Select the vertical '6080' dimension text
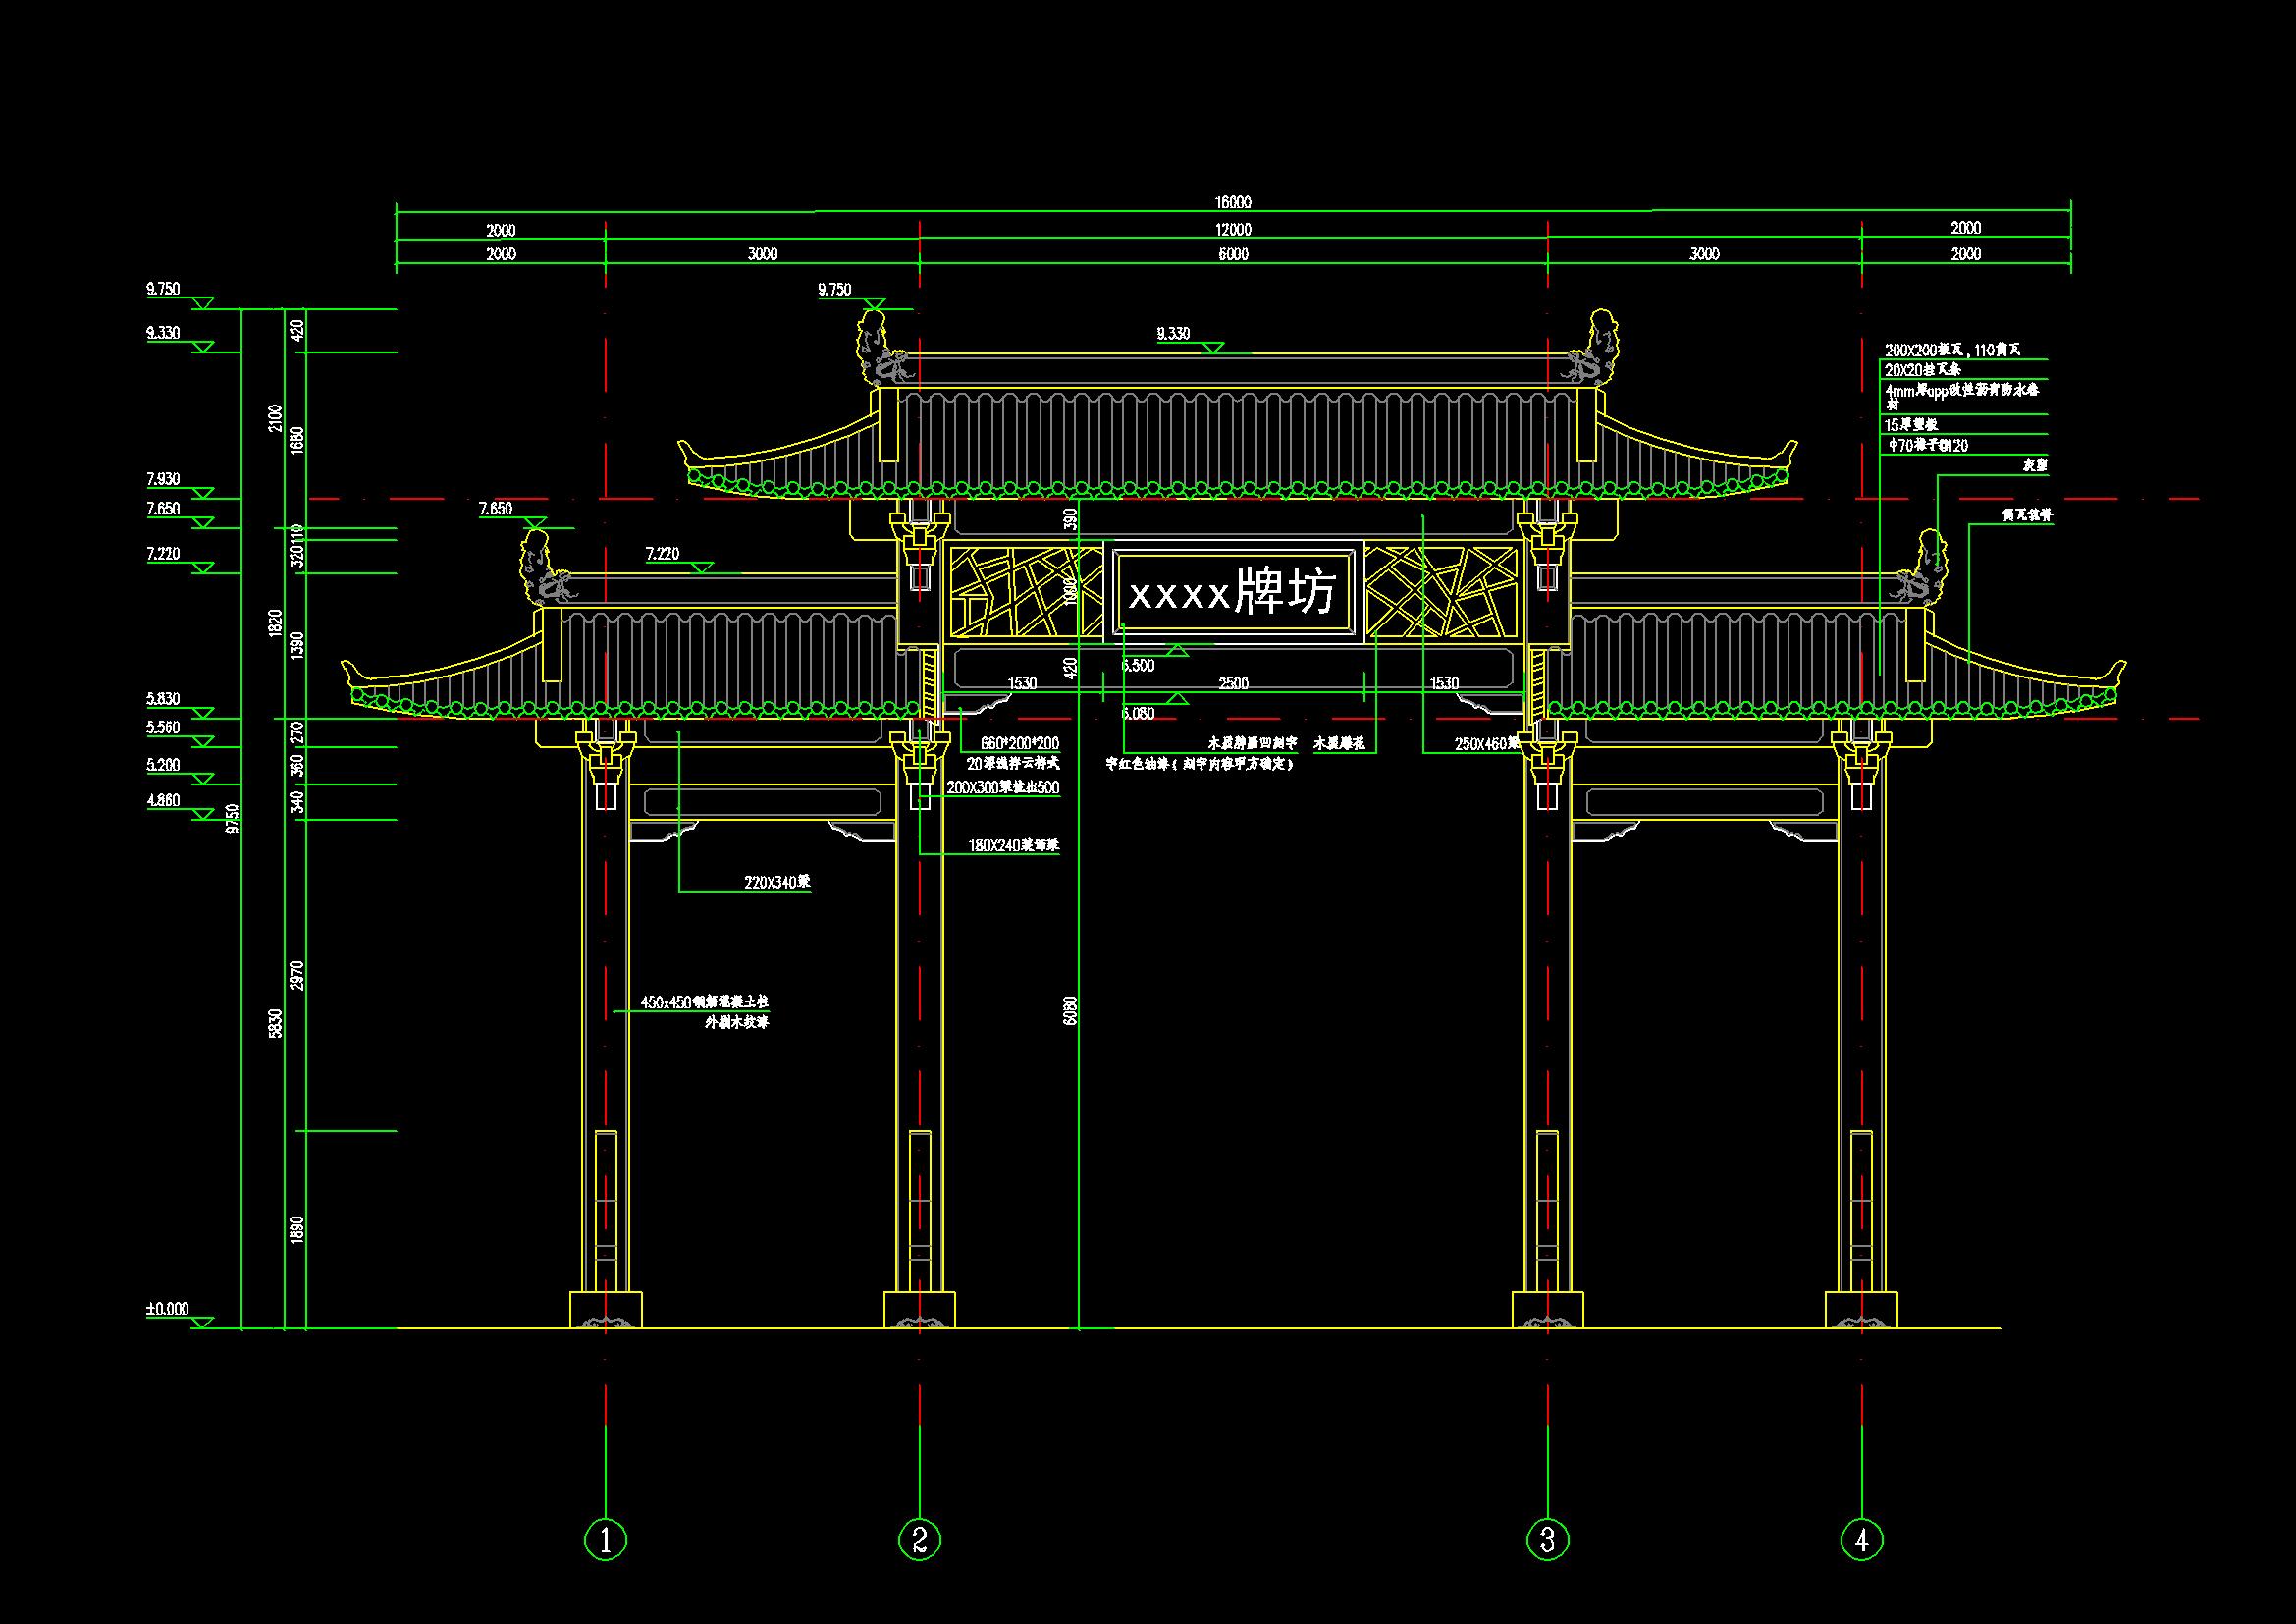This screenshot has height=1624, width=2296. click(x=1070, y=1010)
